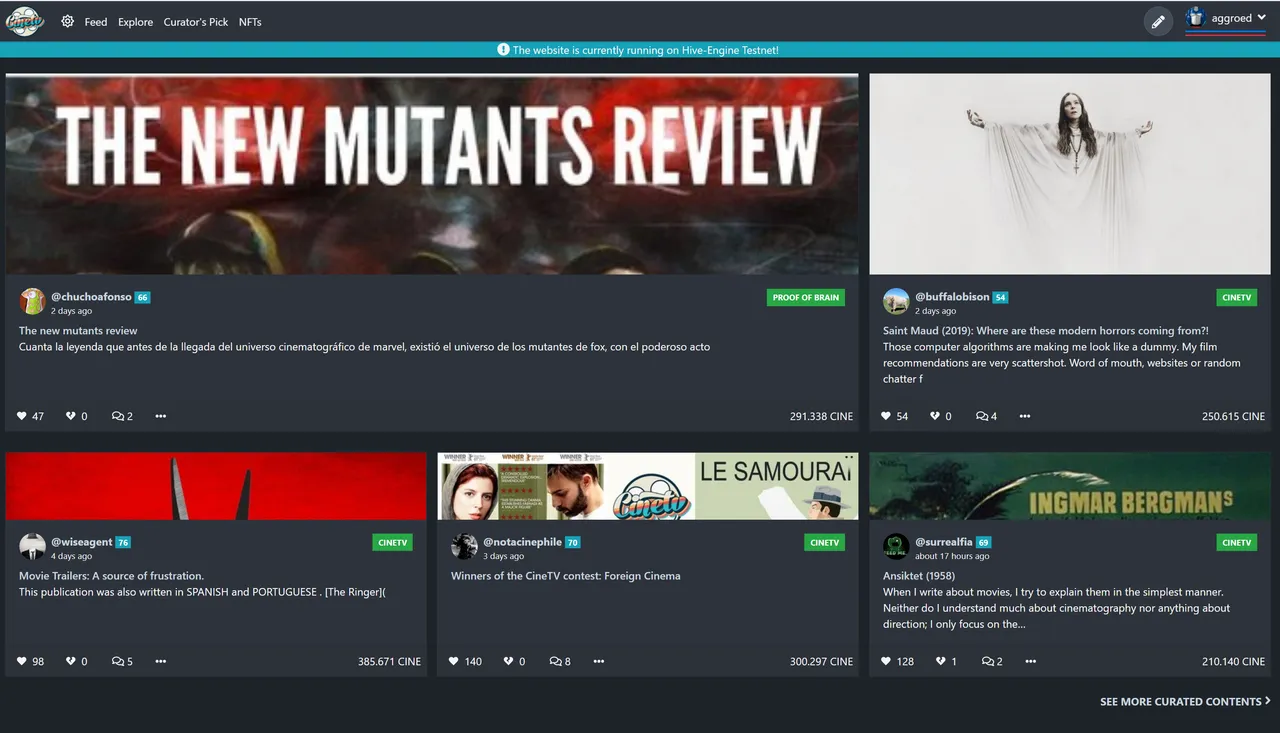
Task: Open the red scissors trailer thumbnail
Action: click(x=216, y=486)
